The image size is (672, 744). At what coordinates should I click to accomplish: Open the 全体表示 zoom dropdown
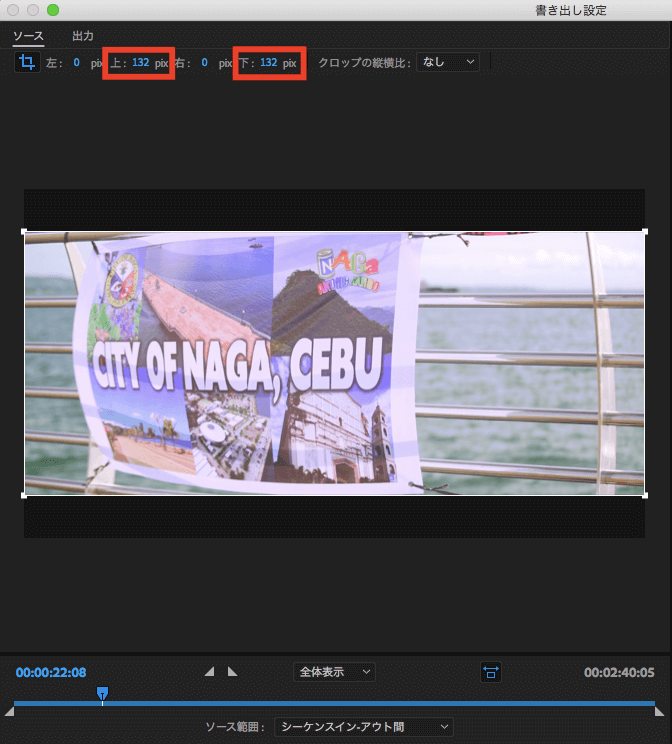(334, 672)
